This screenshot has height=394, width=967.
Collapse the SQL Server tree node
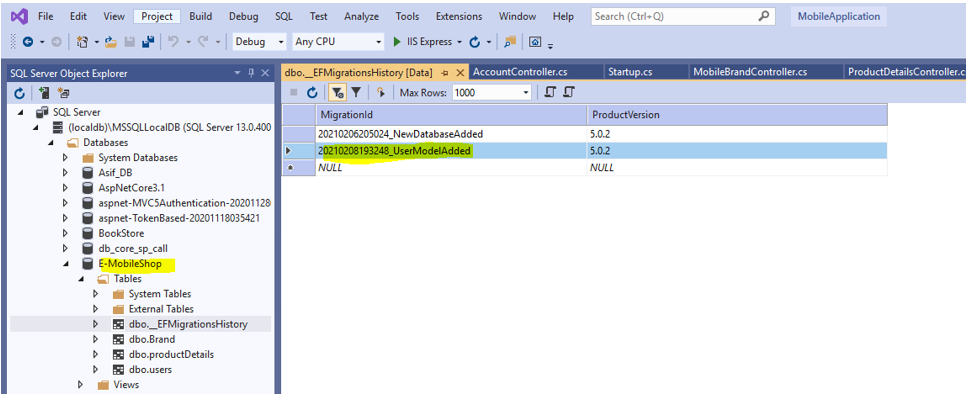click(x=21, y=112)
